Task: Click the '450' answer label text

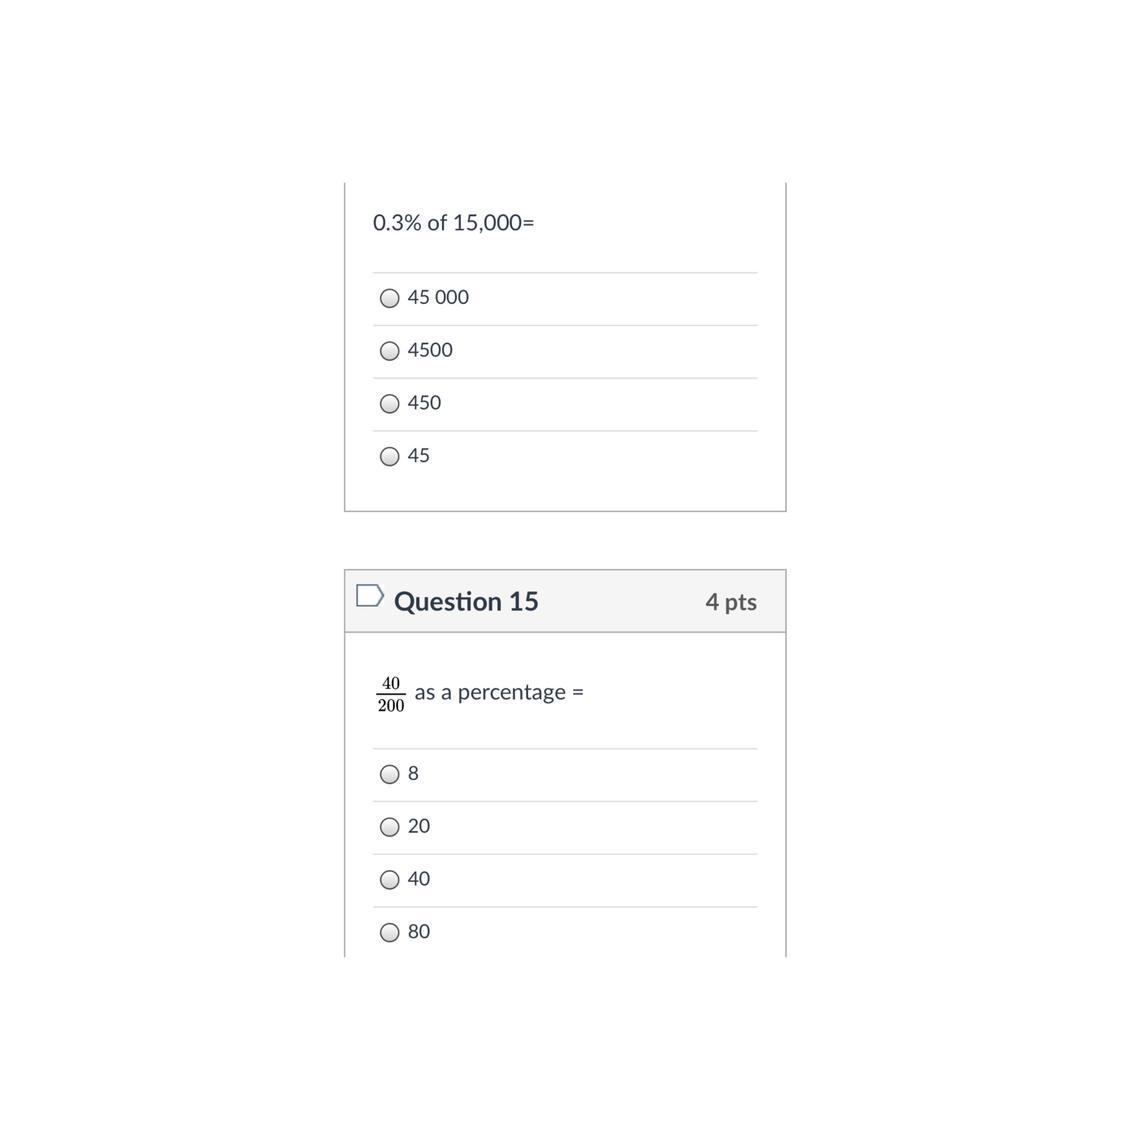Action: click(424, 403)
